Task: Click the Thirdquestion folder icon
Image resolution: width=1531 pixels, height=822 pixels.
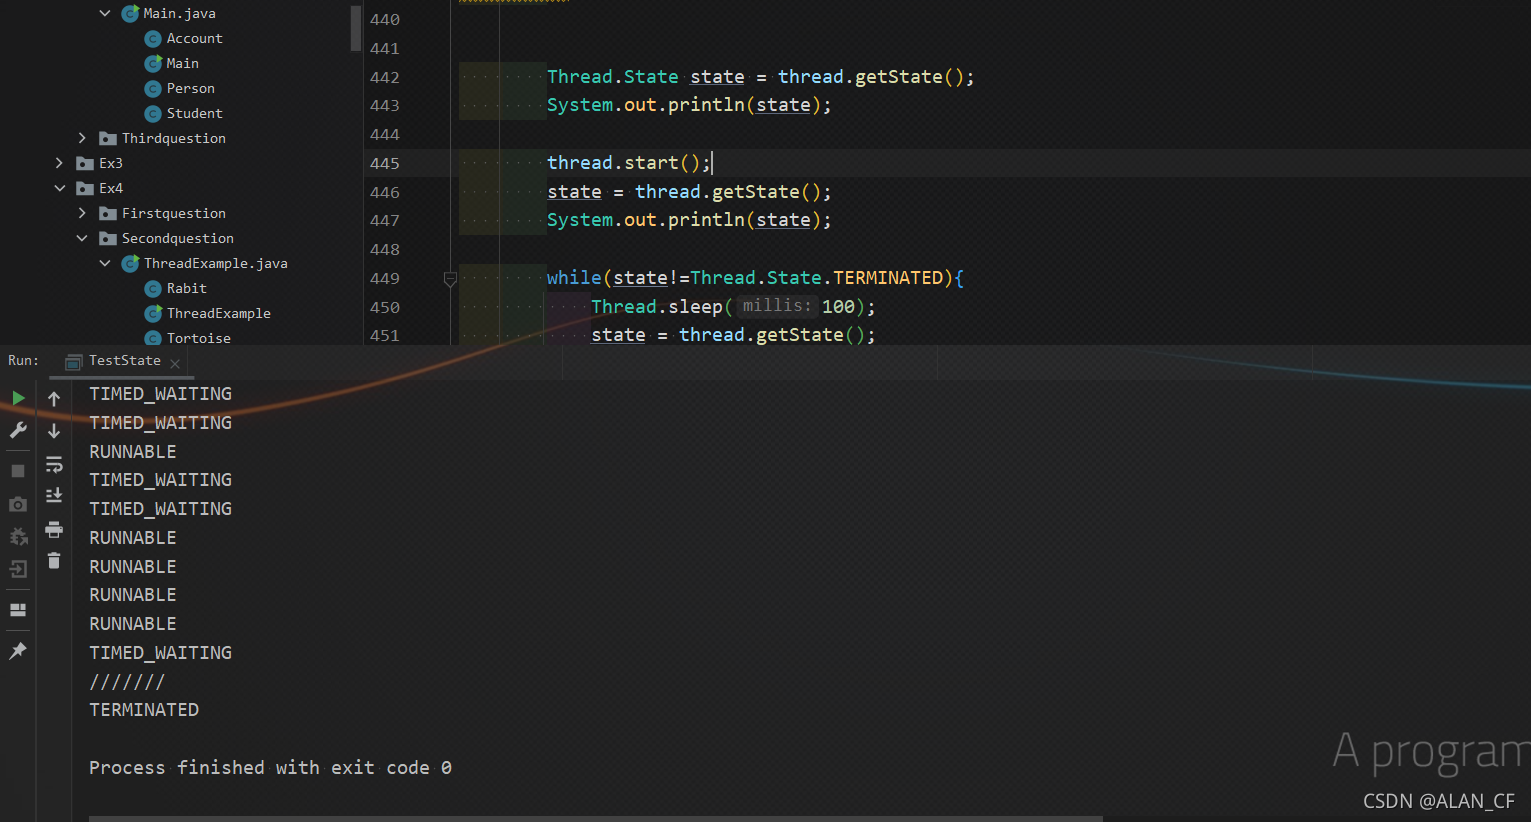Action: [108, 138]
